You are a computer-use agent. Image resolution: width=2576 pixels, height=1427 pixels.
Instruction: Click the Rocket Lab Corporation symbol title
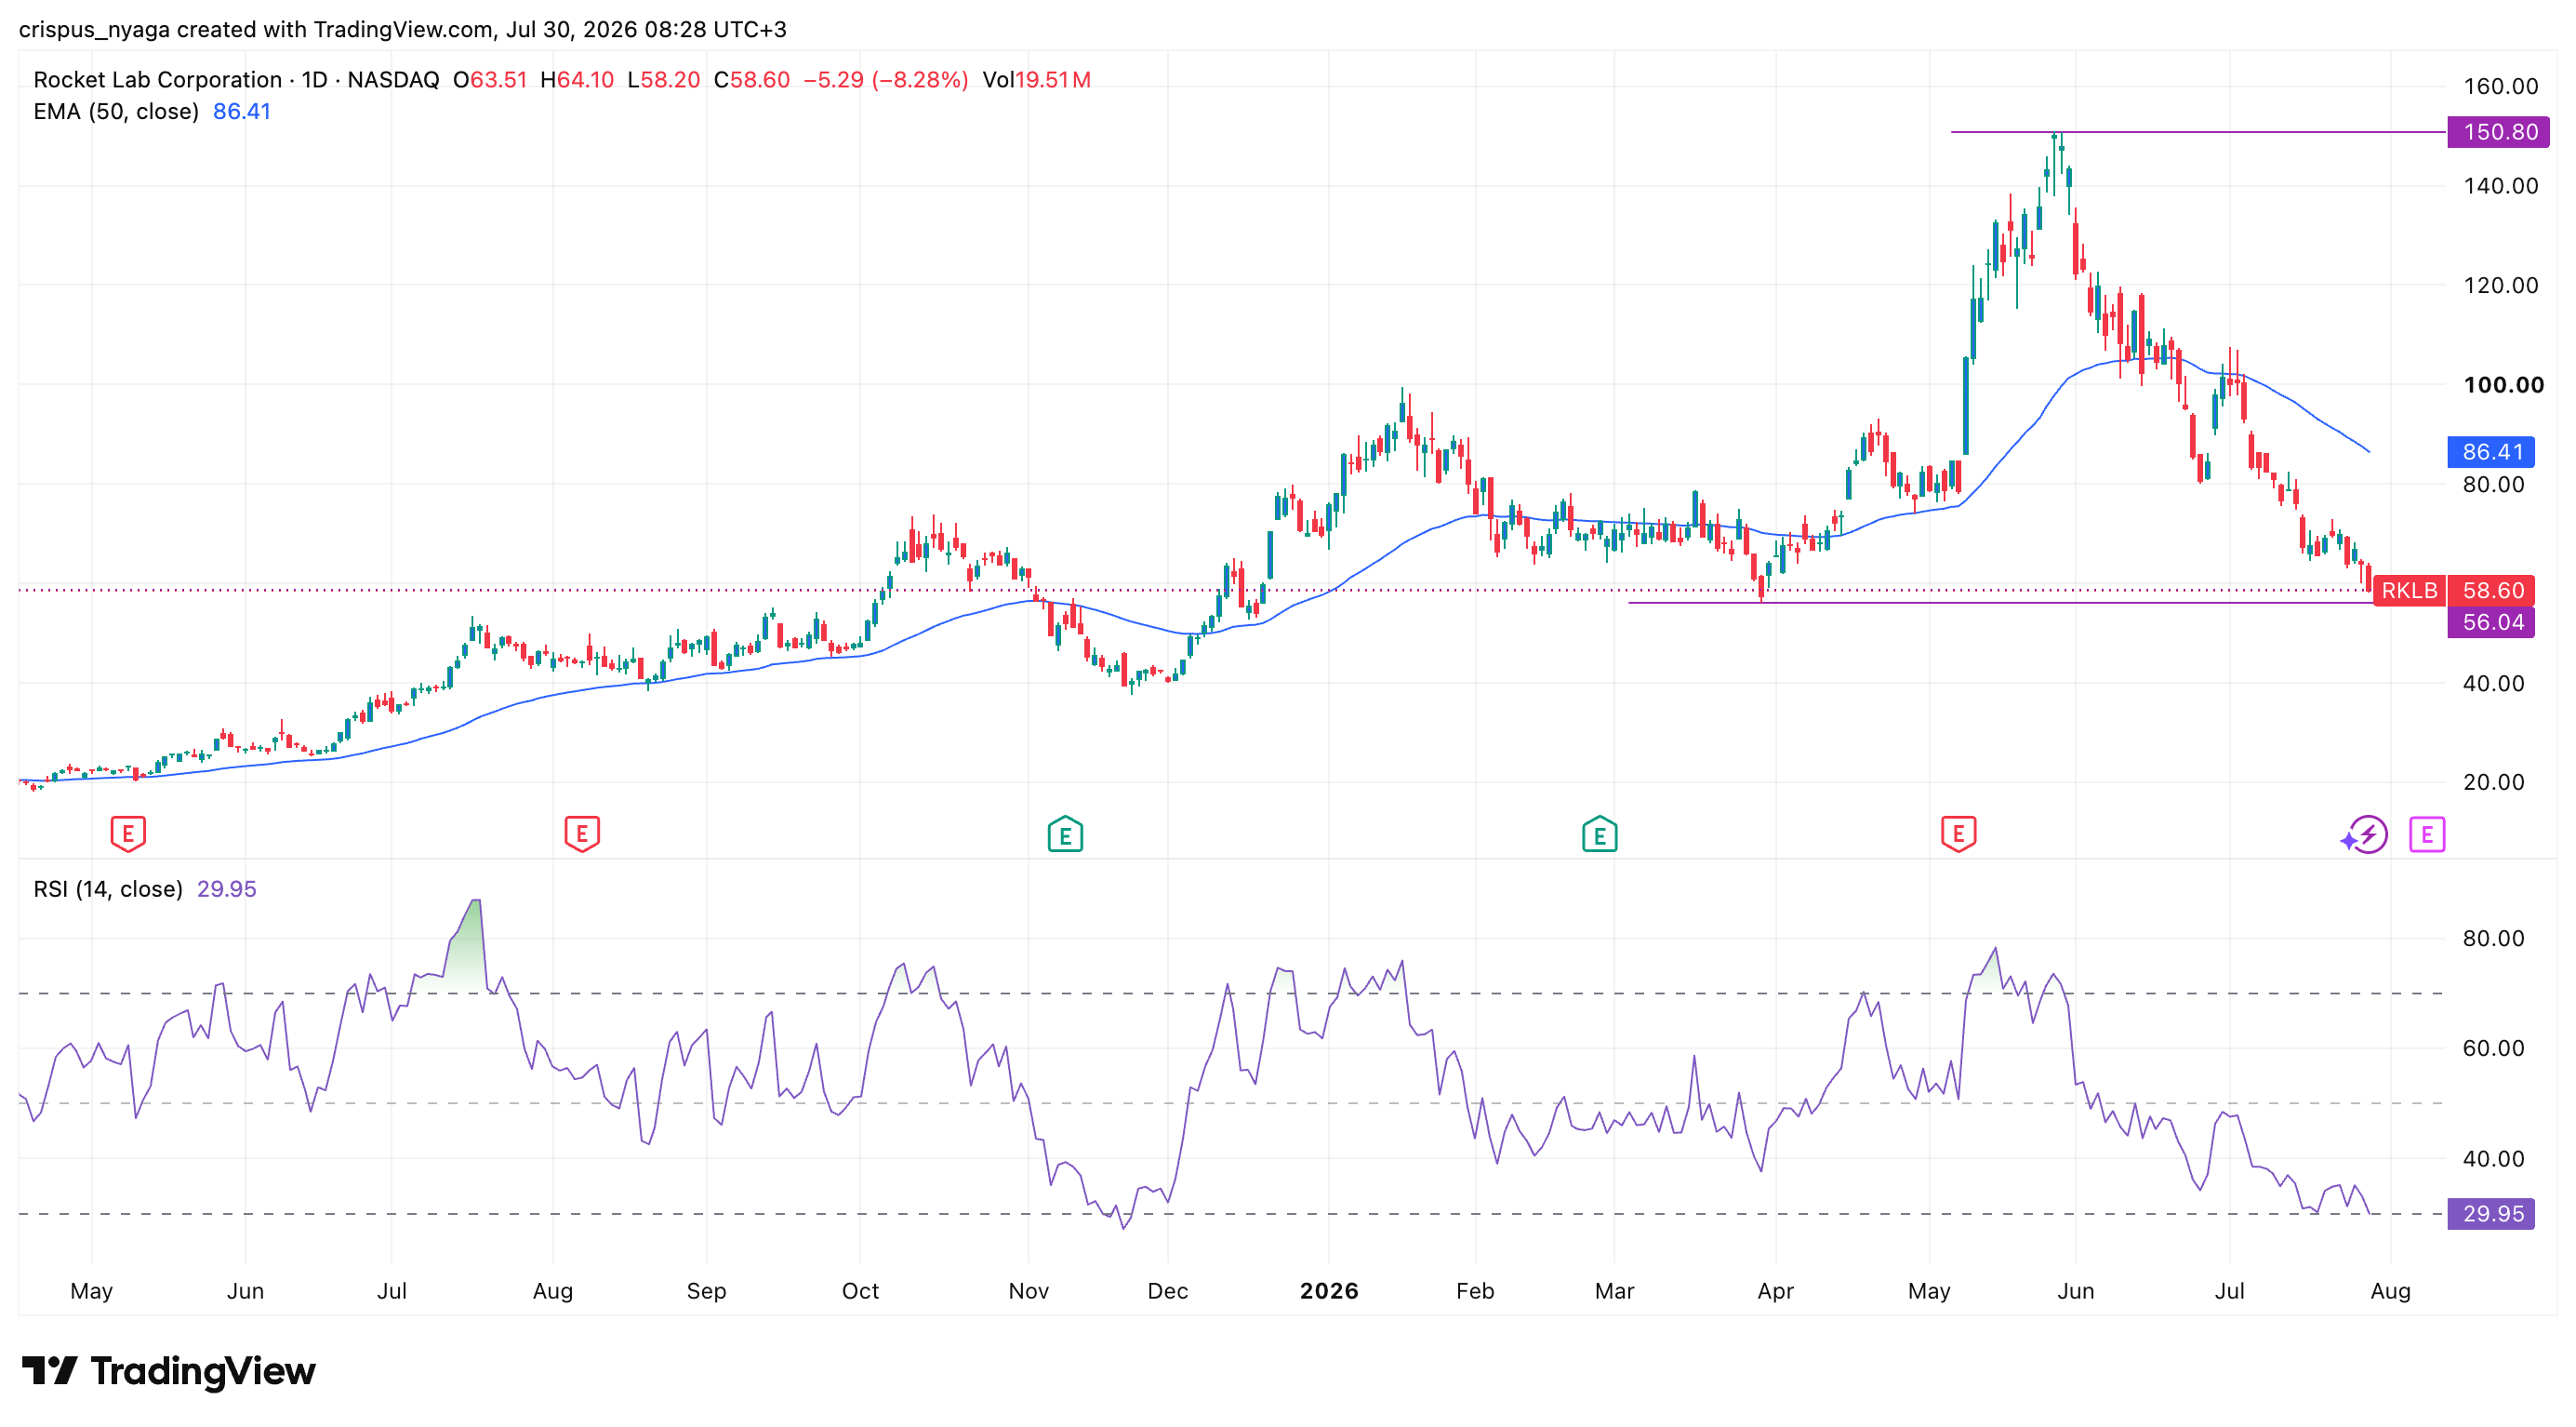(157, 79)
